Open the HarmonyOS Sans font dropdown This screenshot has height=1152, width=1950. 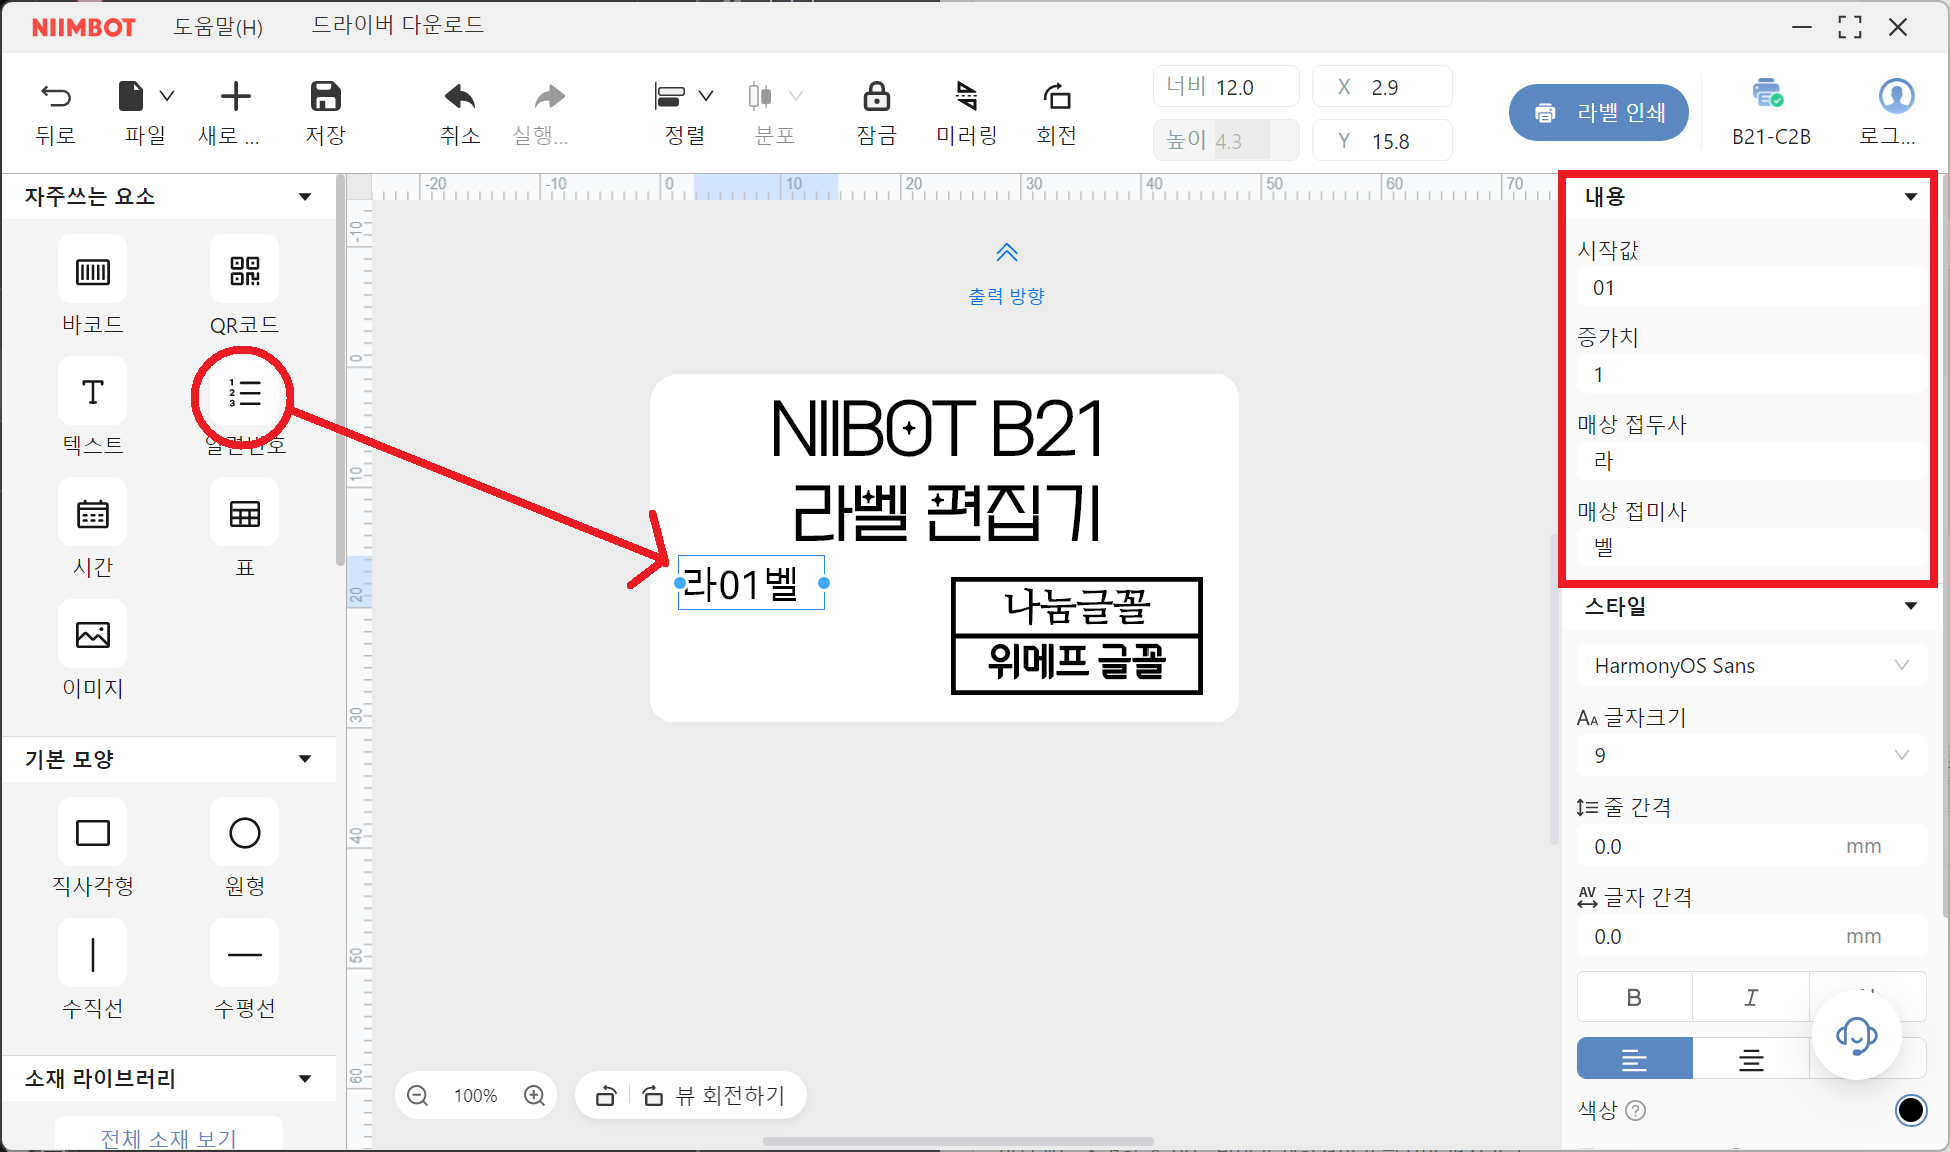click(x=1751, y=666)
